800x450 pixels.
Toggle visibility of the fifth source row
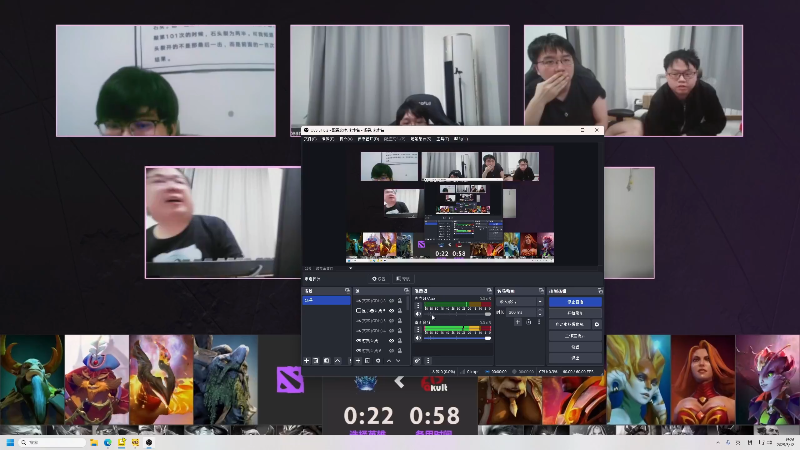coord(391,341)
